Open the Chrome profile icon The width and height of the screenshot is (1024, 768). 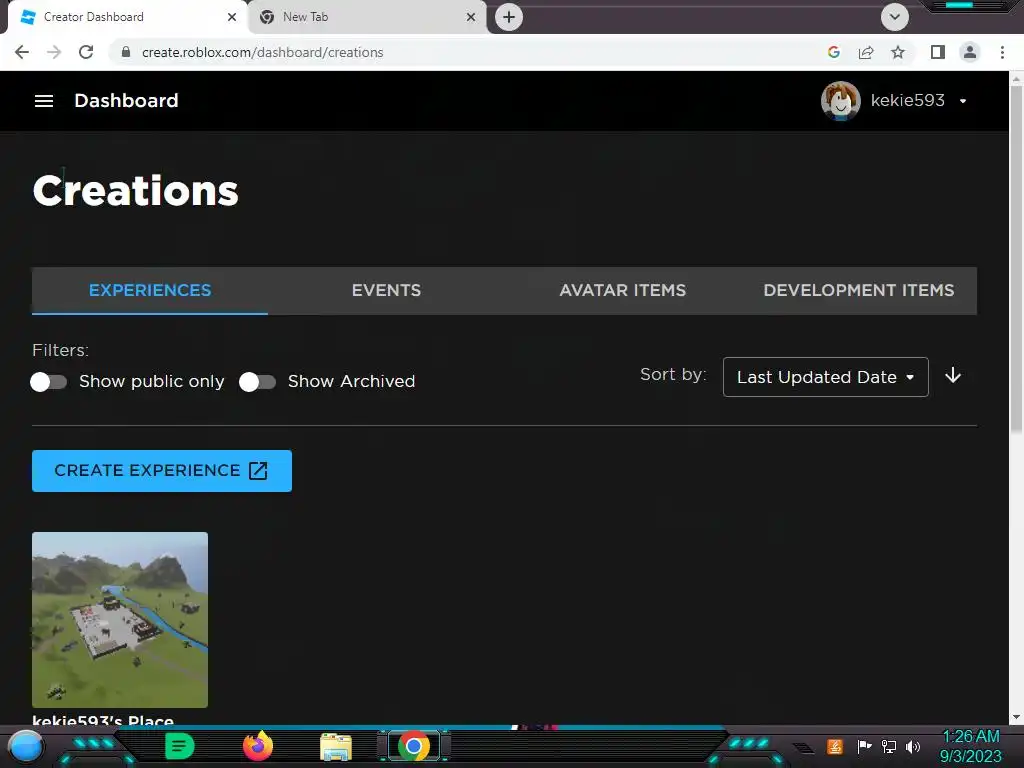point(970,52)
